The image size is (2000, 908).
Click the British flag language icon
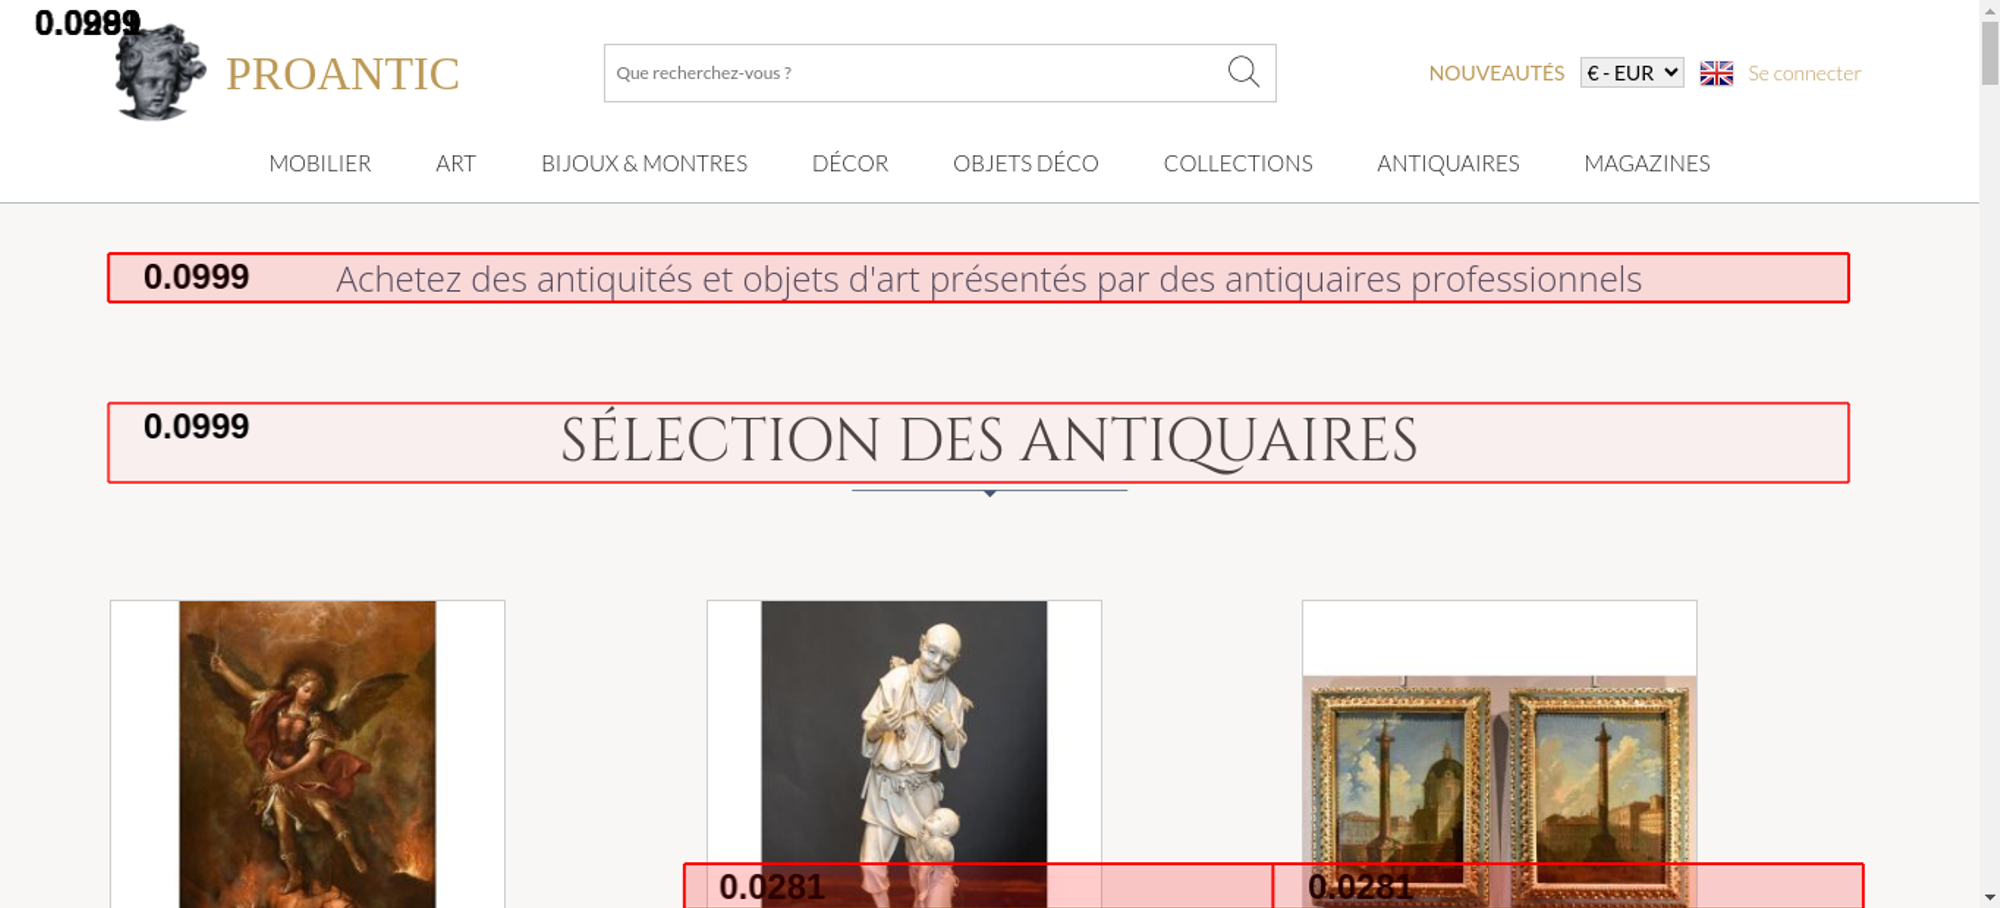1716,73
